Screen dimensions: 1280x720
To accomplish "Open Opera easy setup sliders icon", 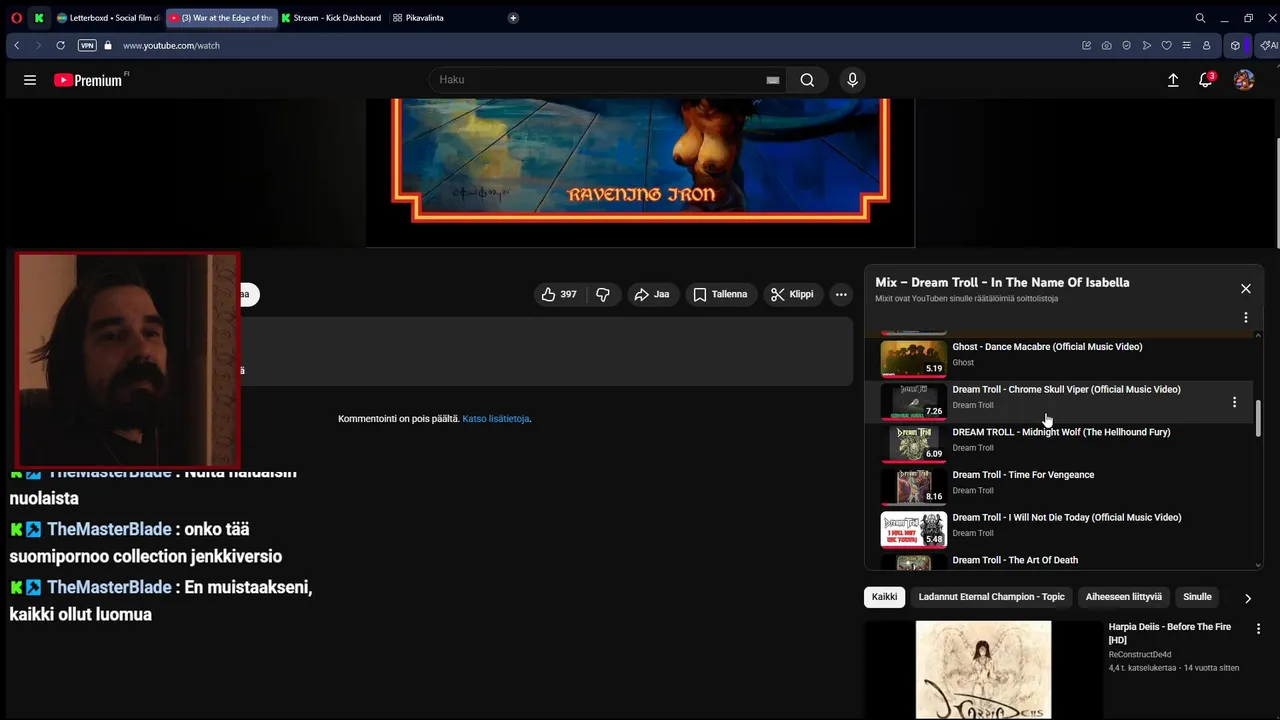I will pos(1186,45).
